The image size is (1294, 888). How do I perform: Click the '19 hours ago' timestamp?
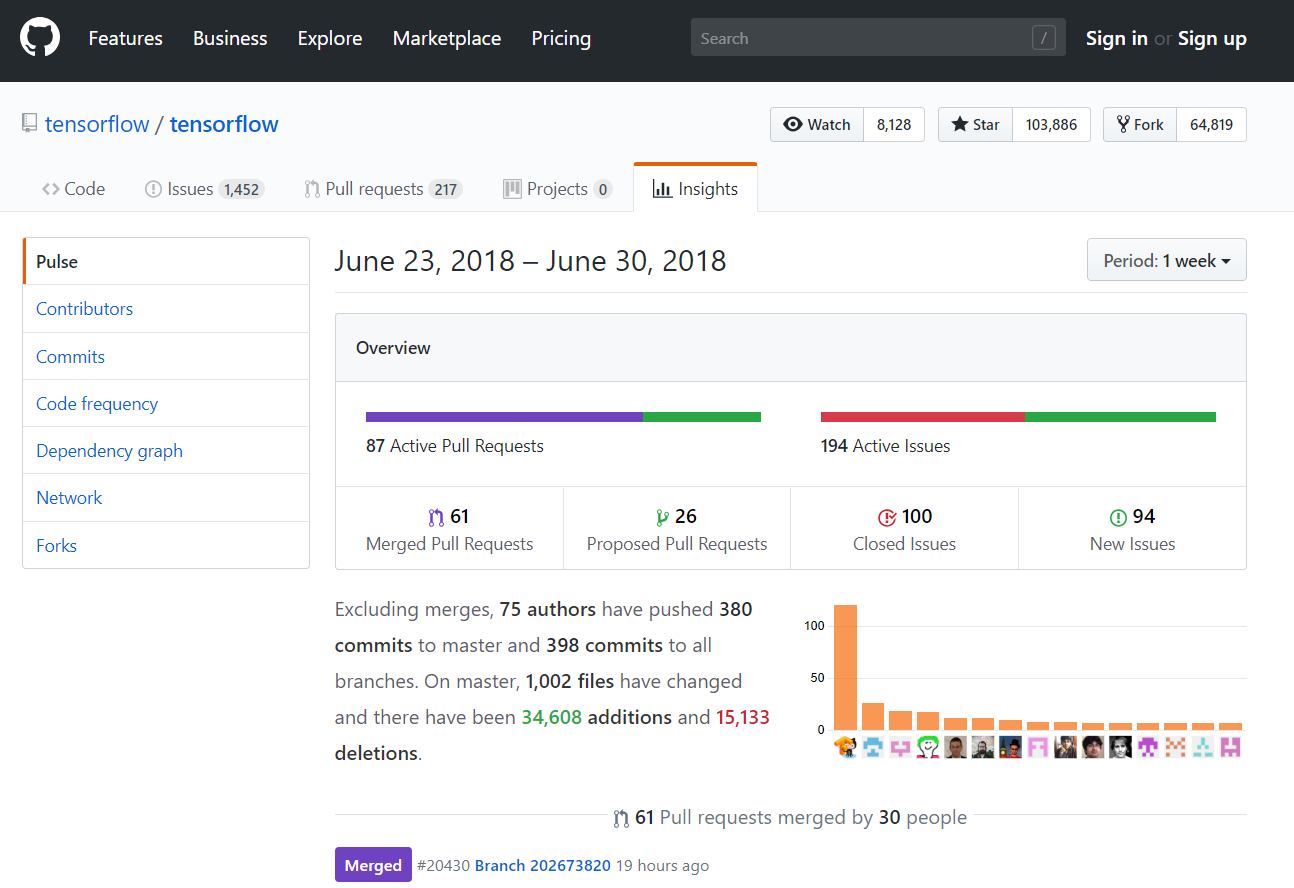pos(662,866)
